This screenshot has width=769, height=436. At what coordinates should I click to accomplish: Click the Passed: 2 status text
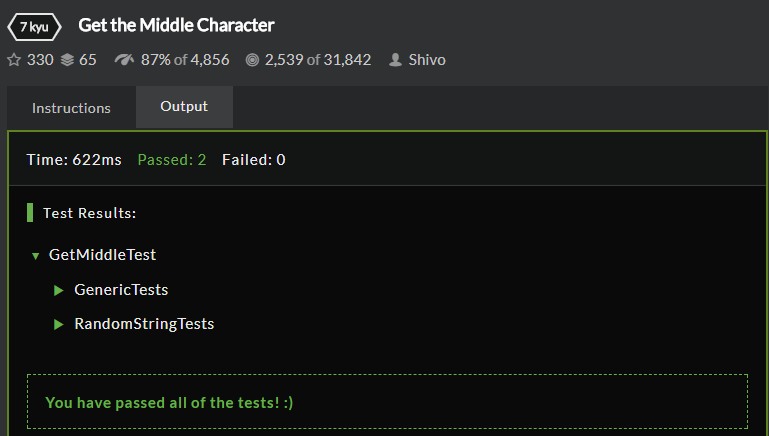coord(172,159)
